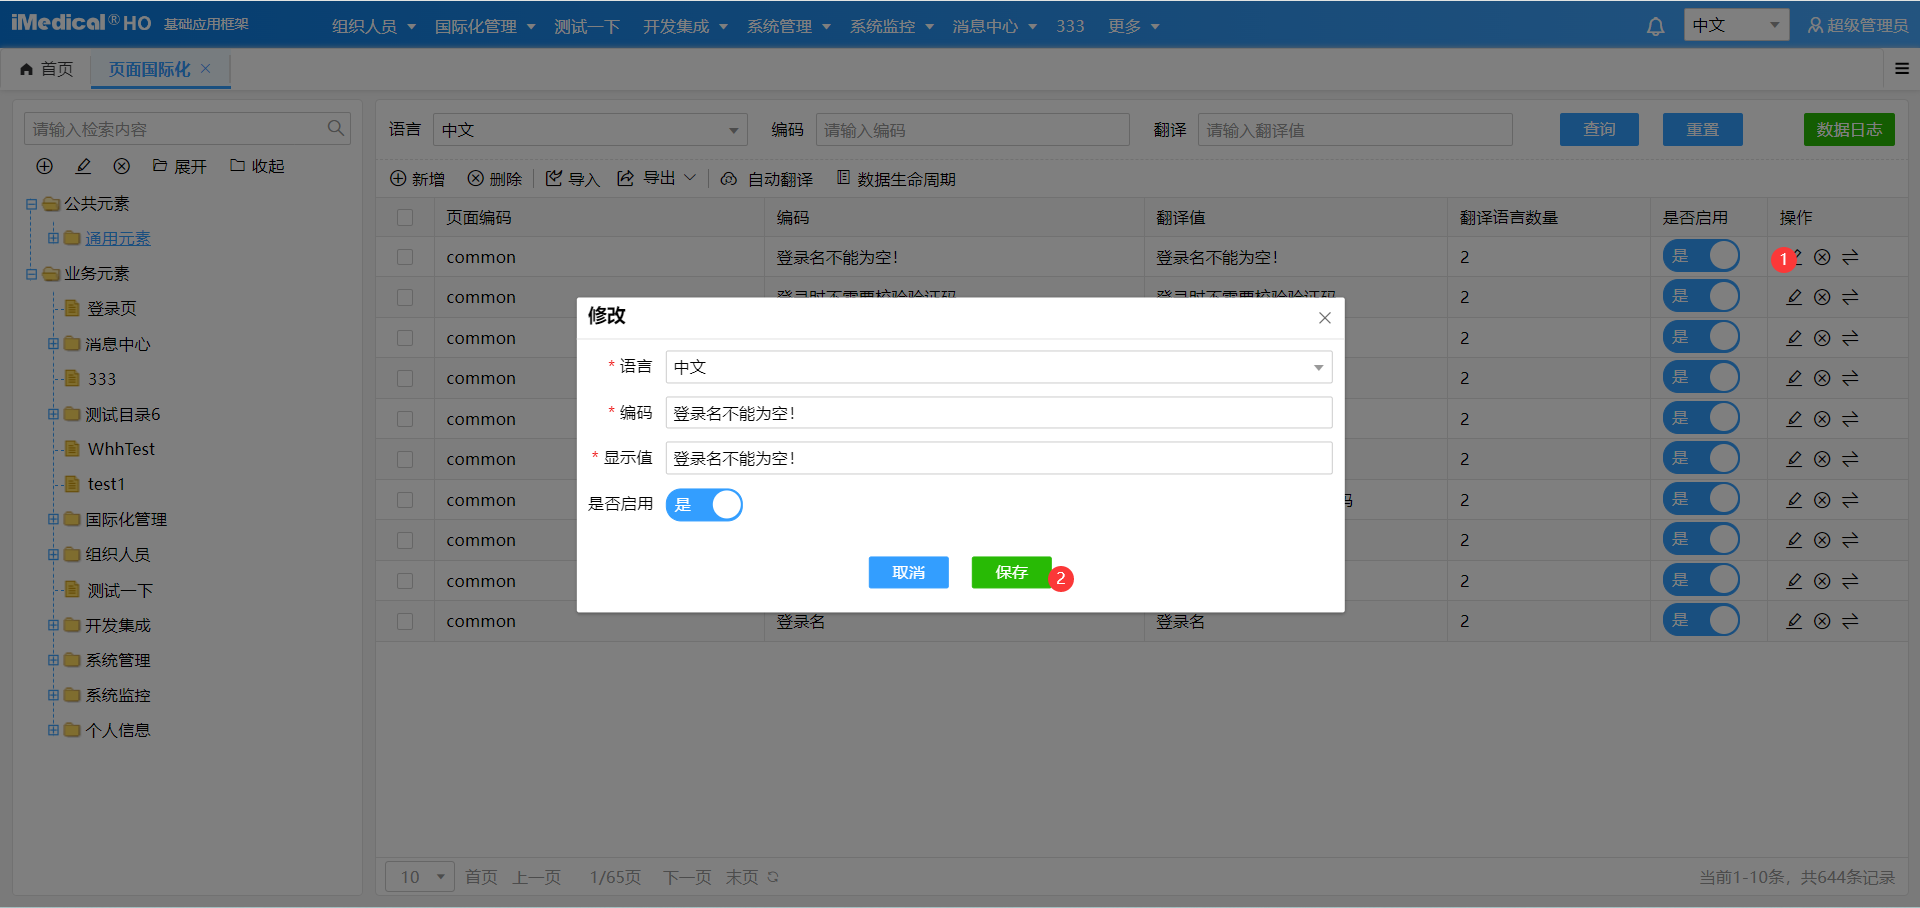Click the 登录页 file node in tree
Viewport: 1920px width, 908px height.
(x=111, y=308)
